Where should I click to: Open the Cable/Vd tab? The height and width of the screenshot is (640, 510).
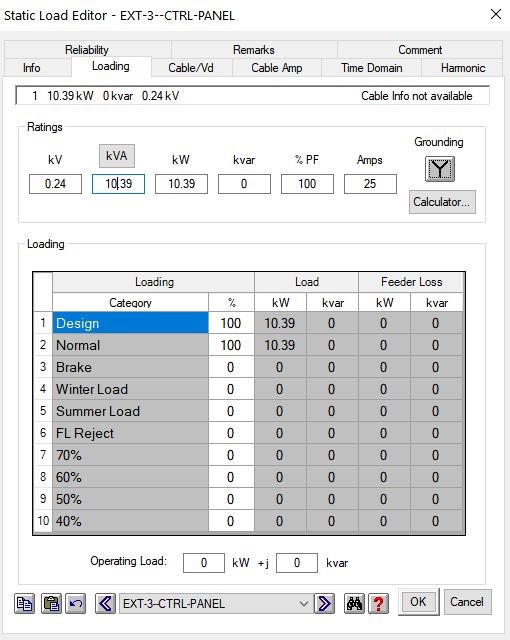(191, 68)
